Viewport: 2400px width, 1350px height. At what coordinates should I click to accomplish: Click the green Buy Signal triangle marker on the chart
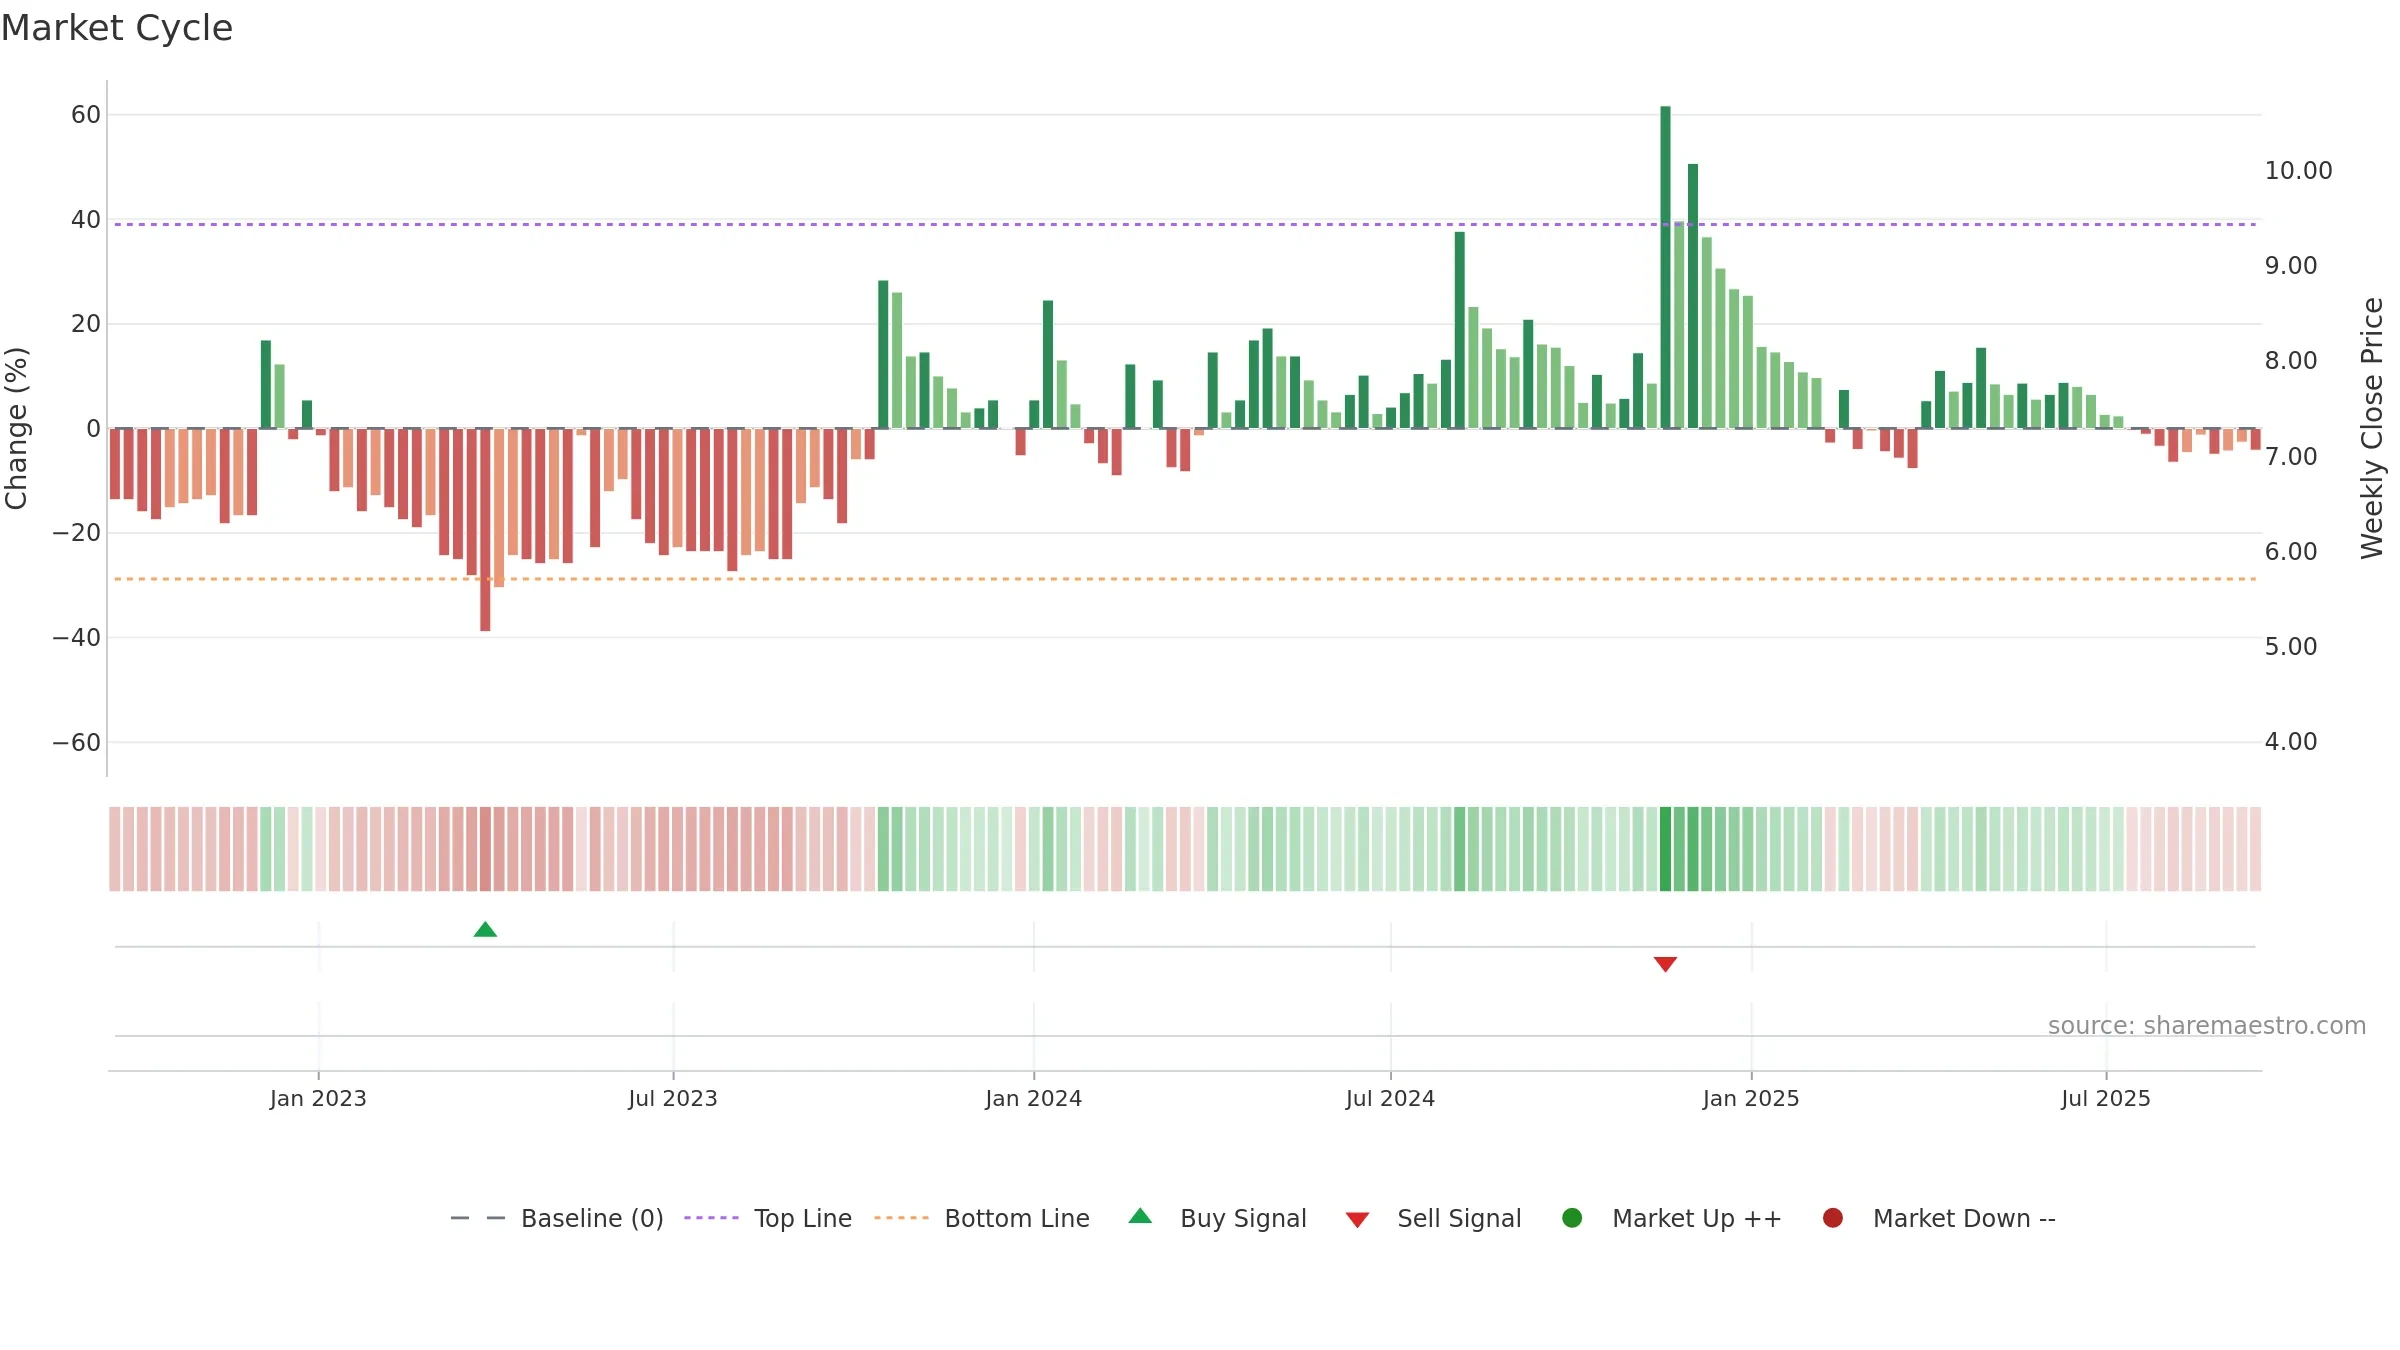[485, 930]
